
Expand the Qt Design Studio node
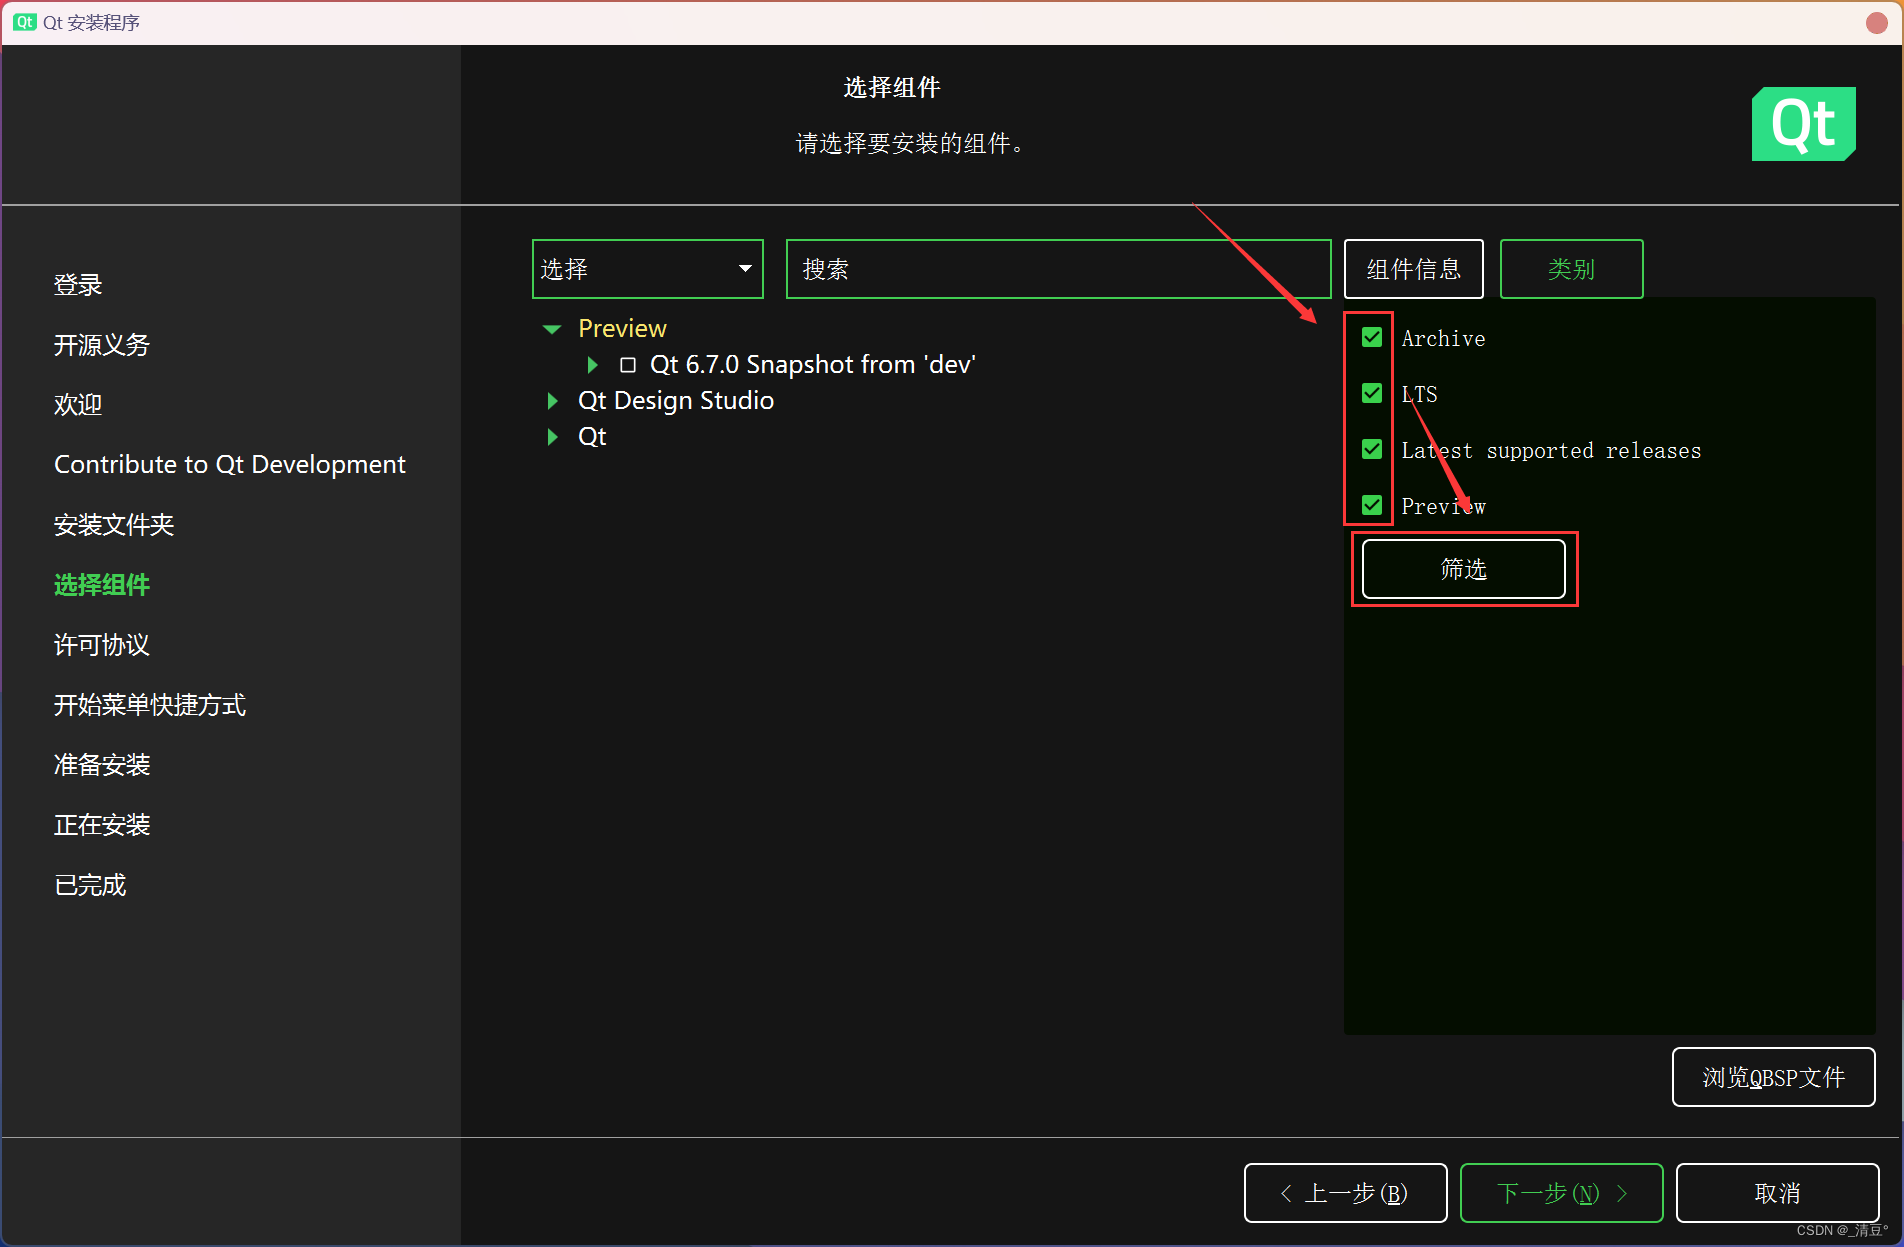click(552, 401)
